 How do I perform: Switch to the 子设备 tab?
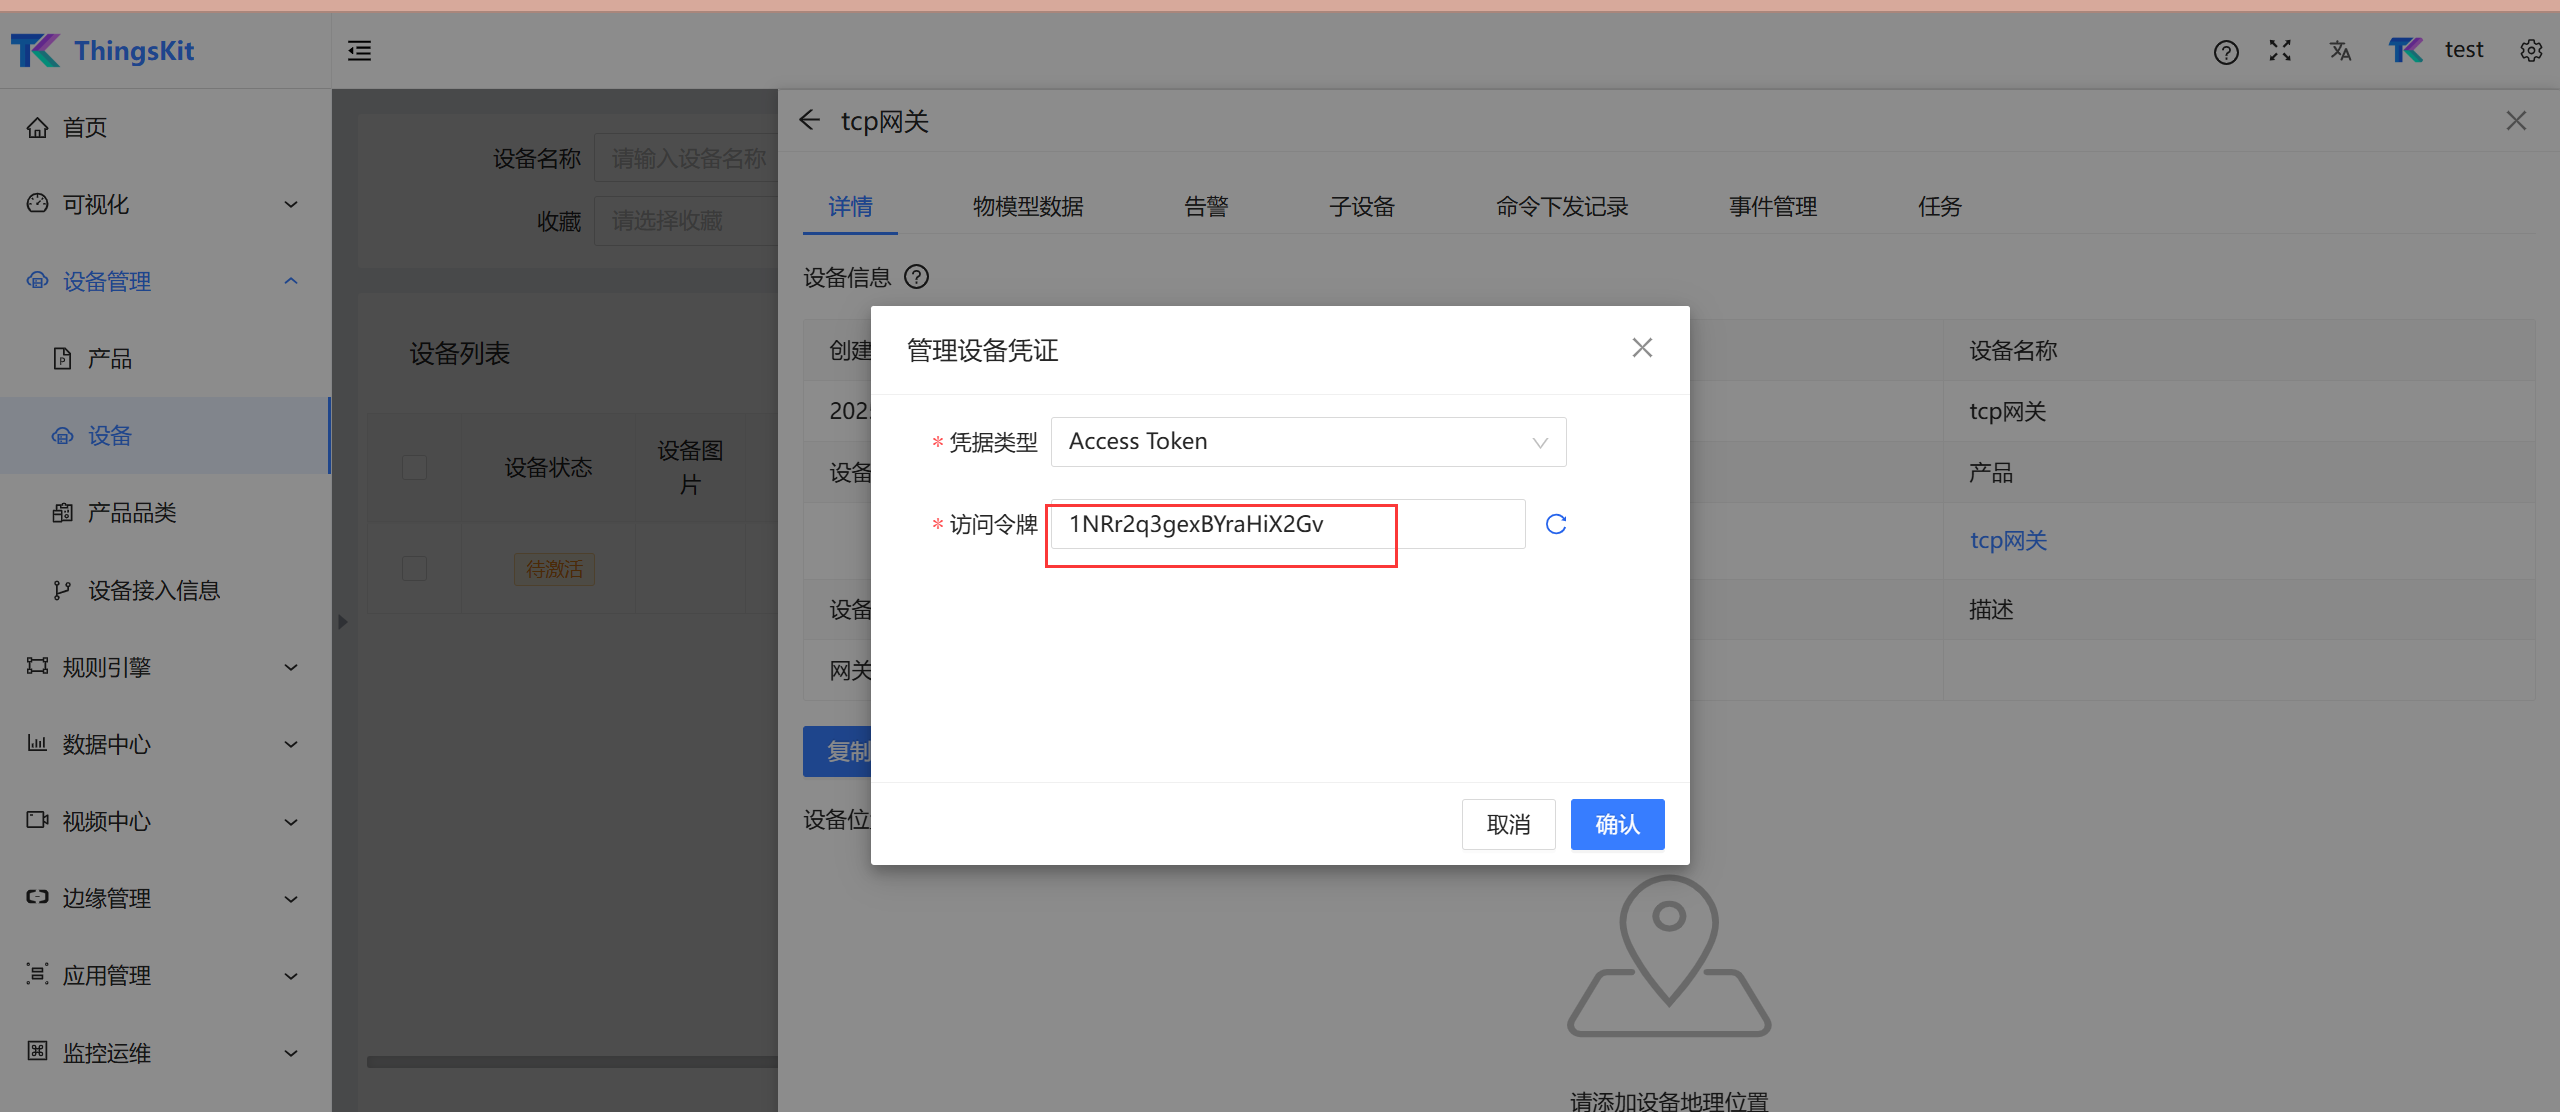coord(1361,207)
